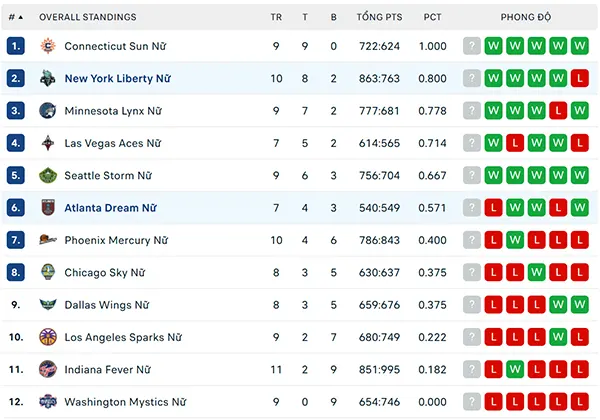Click the rank number 12 cell

click(x=16, y=402)
